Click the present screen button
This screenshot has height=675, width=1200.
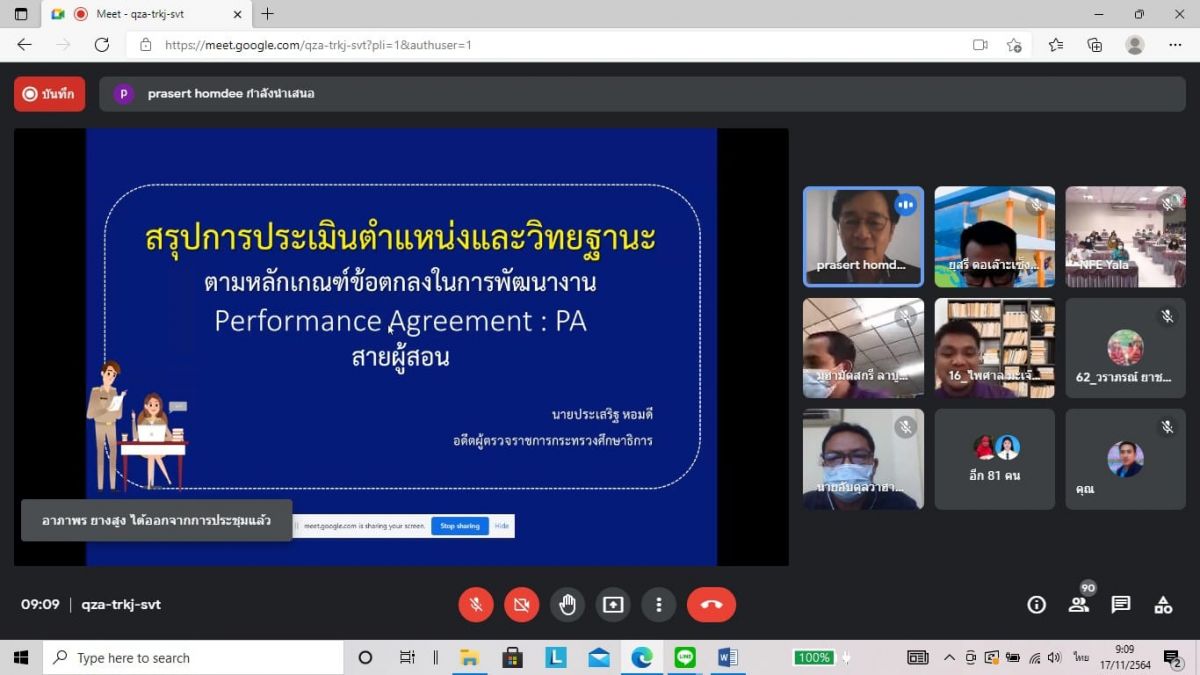(x=613, y=605)
